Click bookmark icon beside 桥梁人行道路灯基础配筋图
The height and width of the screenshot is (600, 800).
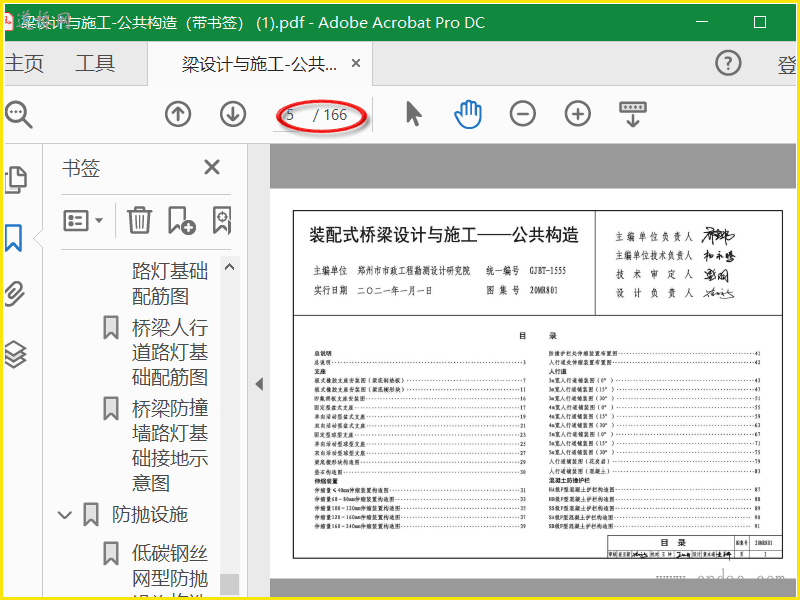tap(111, 328)
